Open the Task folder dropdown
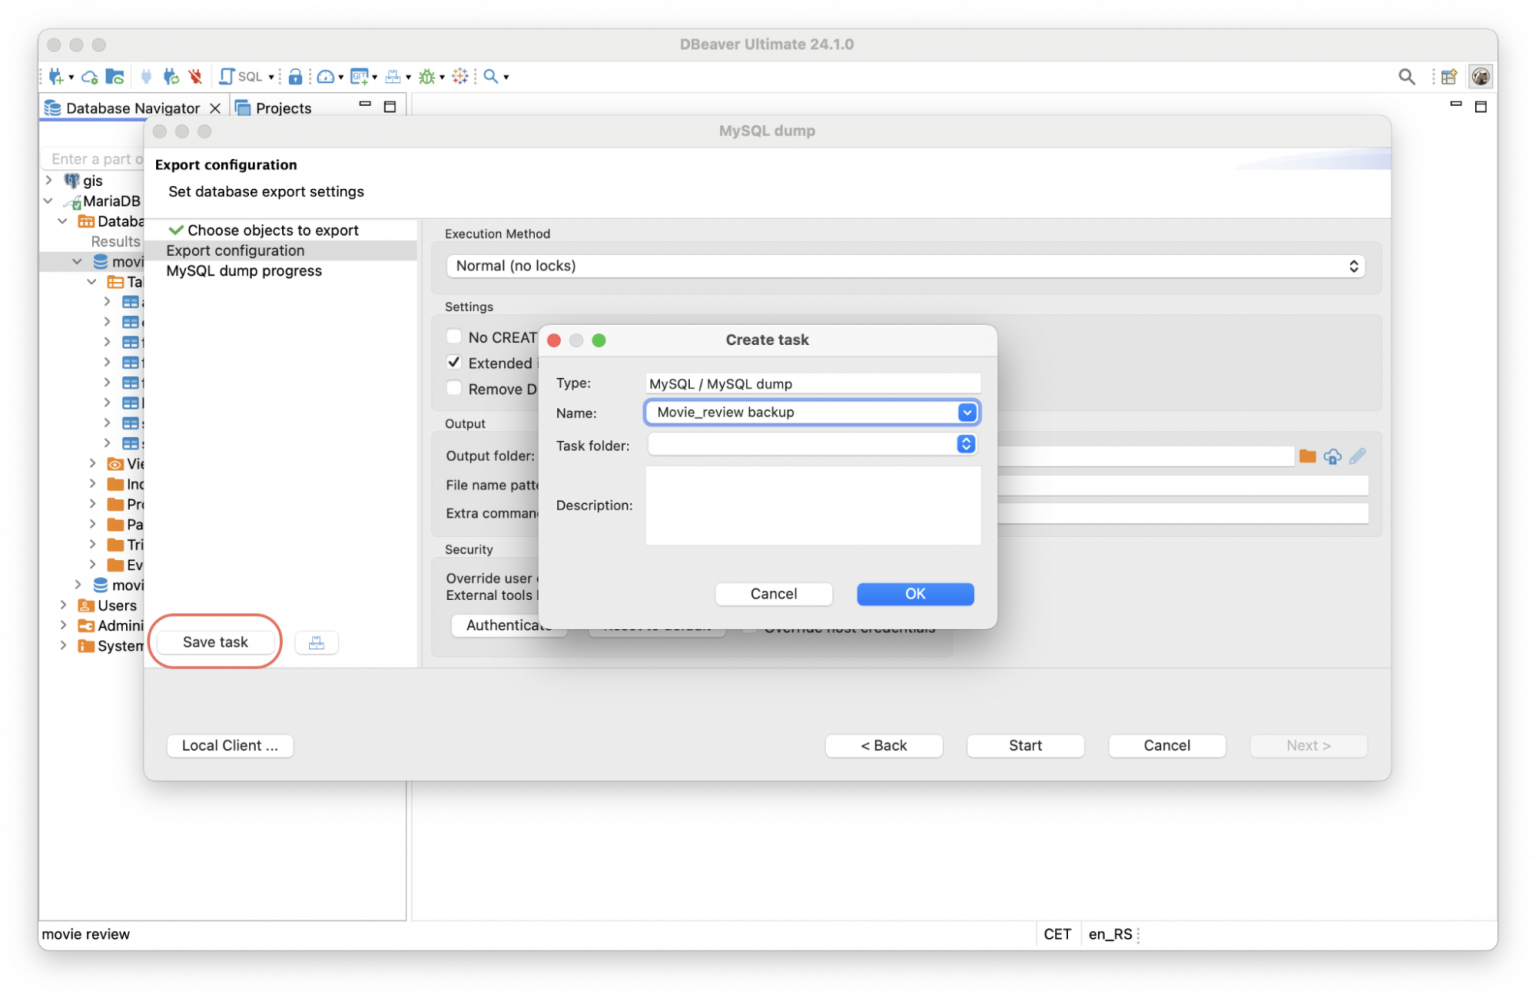This screenshot has width=1536, height=998. pos(965,444)
